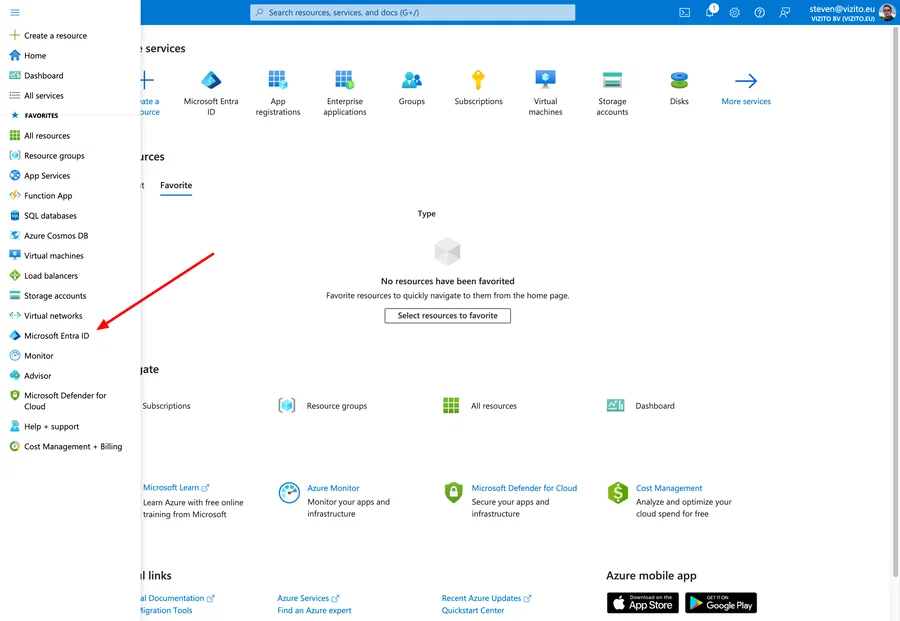Open Enterprise applications service
900x621 pixels.
(x=344, y=88)
